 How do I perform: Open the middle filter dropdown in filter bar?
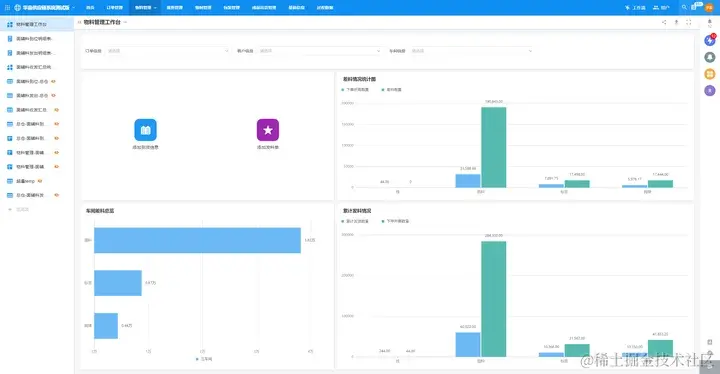point(320,51)
